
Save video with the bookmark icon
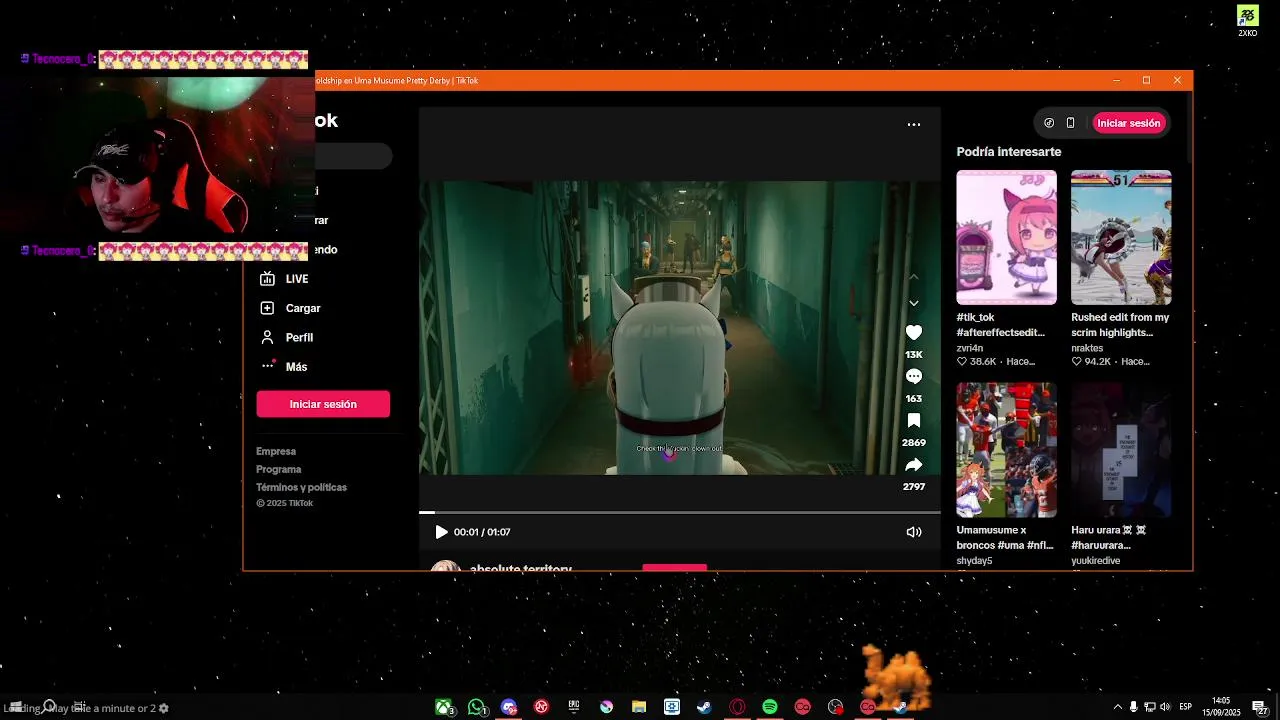pos(913,421)
